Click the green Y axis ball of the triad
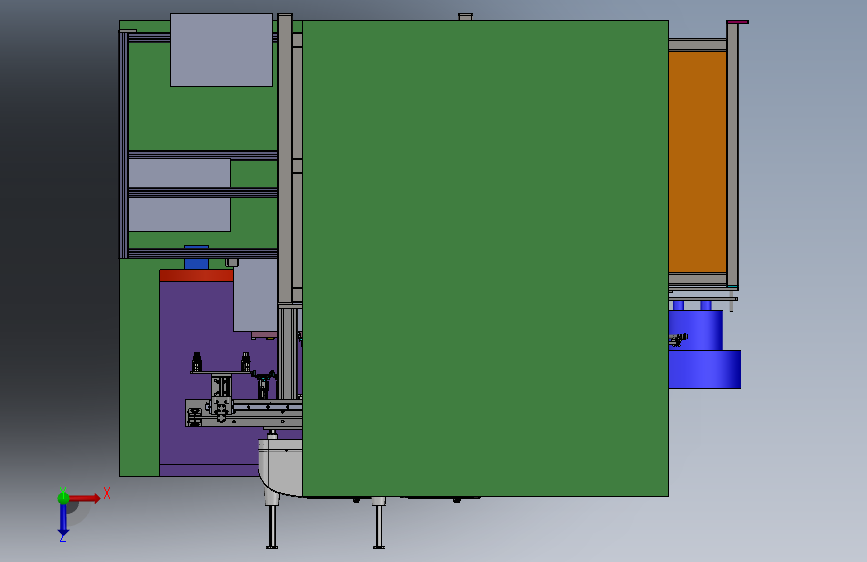The image size is (867, 562). pyautogui.click(x=64, y=498)
